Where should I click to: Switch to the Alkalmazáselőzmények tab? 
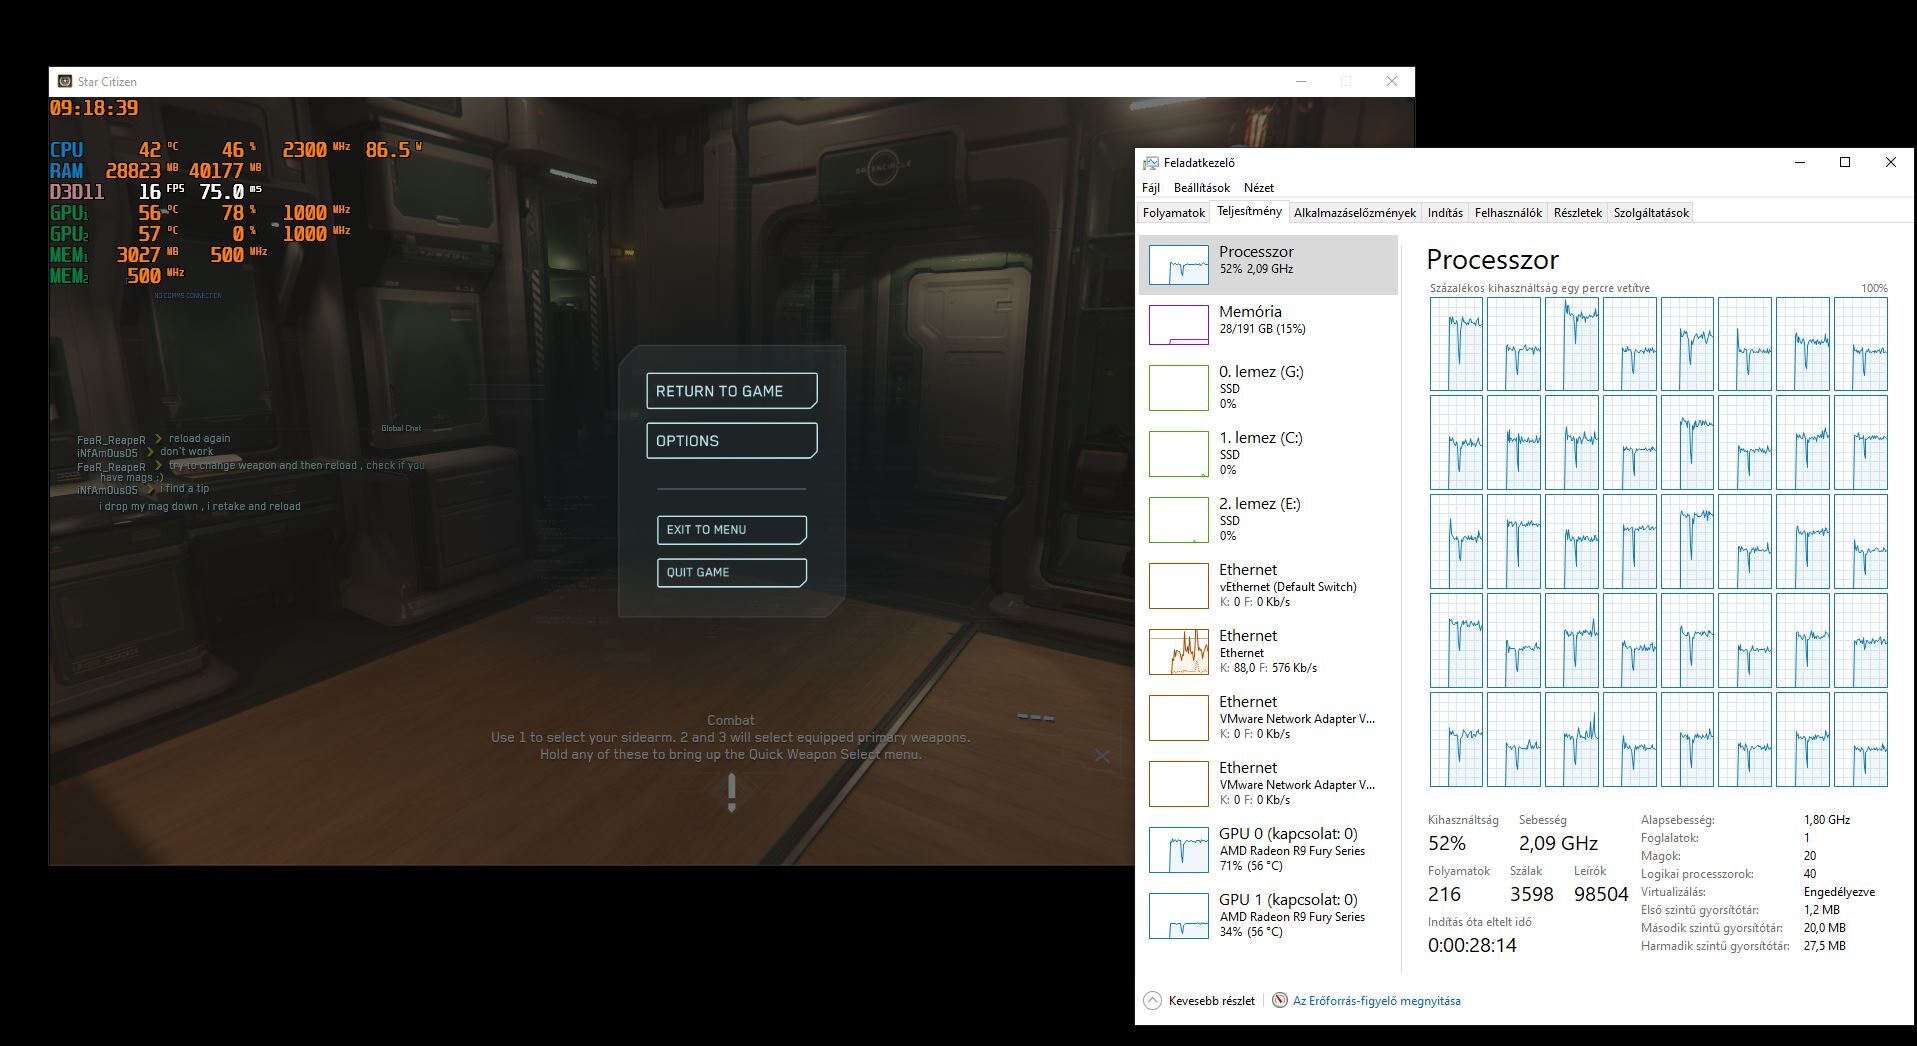click(x=1355, y=212)
